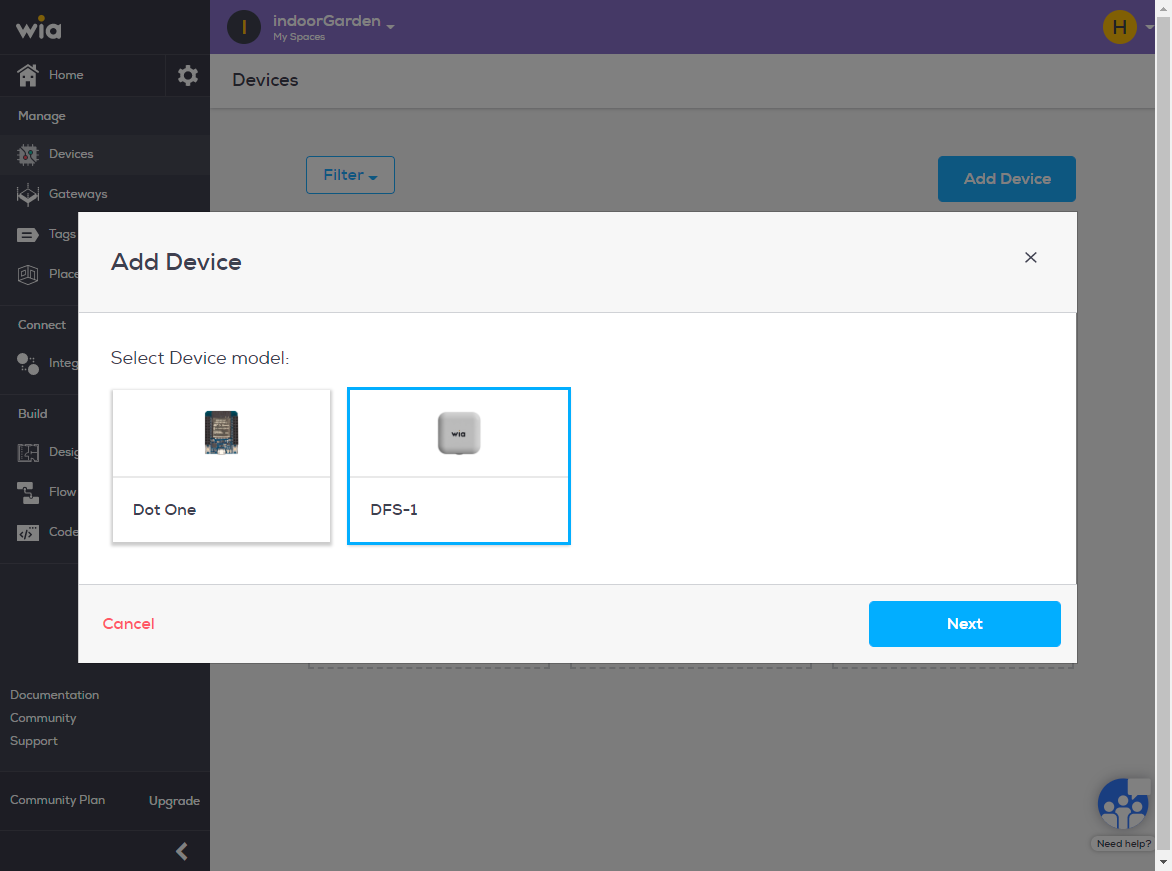Open the Community link

tap(43, 718)
